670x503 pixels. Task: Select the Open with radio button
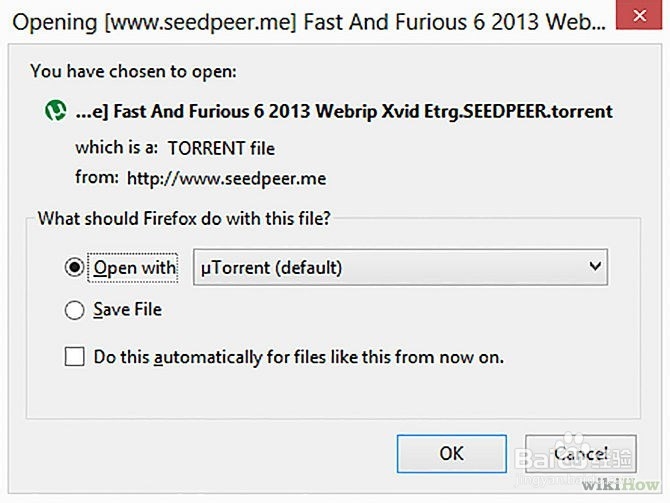pyautogui.click(x=74, y=267)
